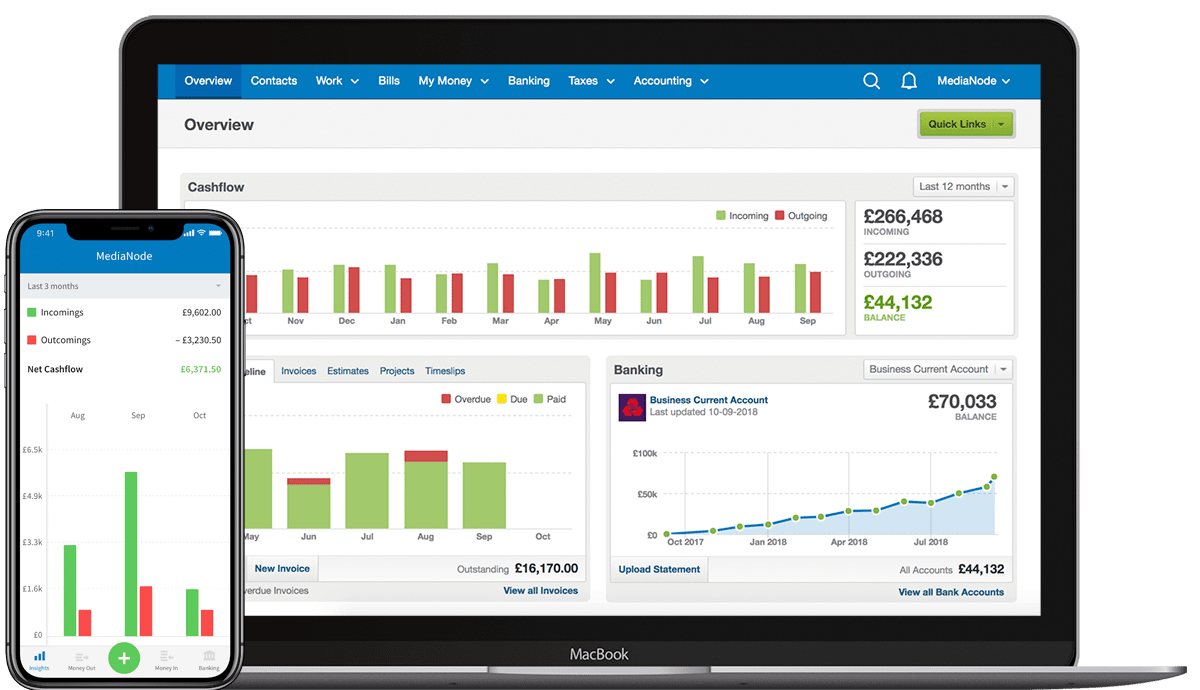Expand Last 3 months selector on phone
Image resolution: width=1200 pixels, height=690 pixels.
124,286
